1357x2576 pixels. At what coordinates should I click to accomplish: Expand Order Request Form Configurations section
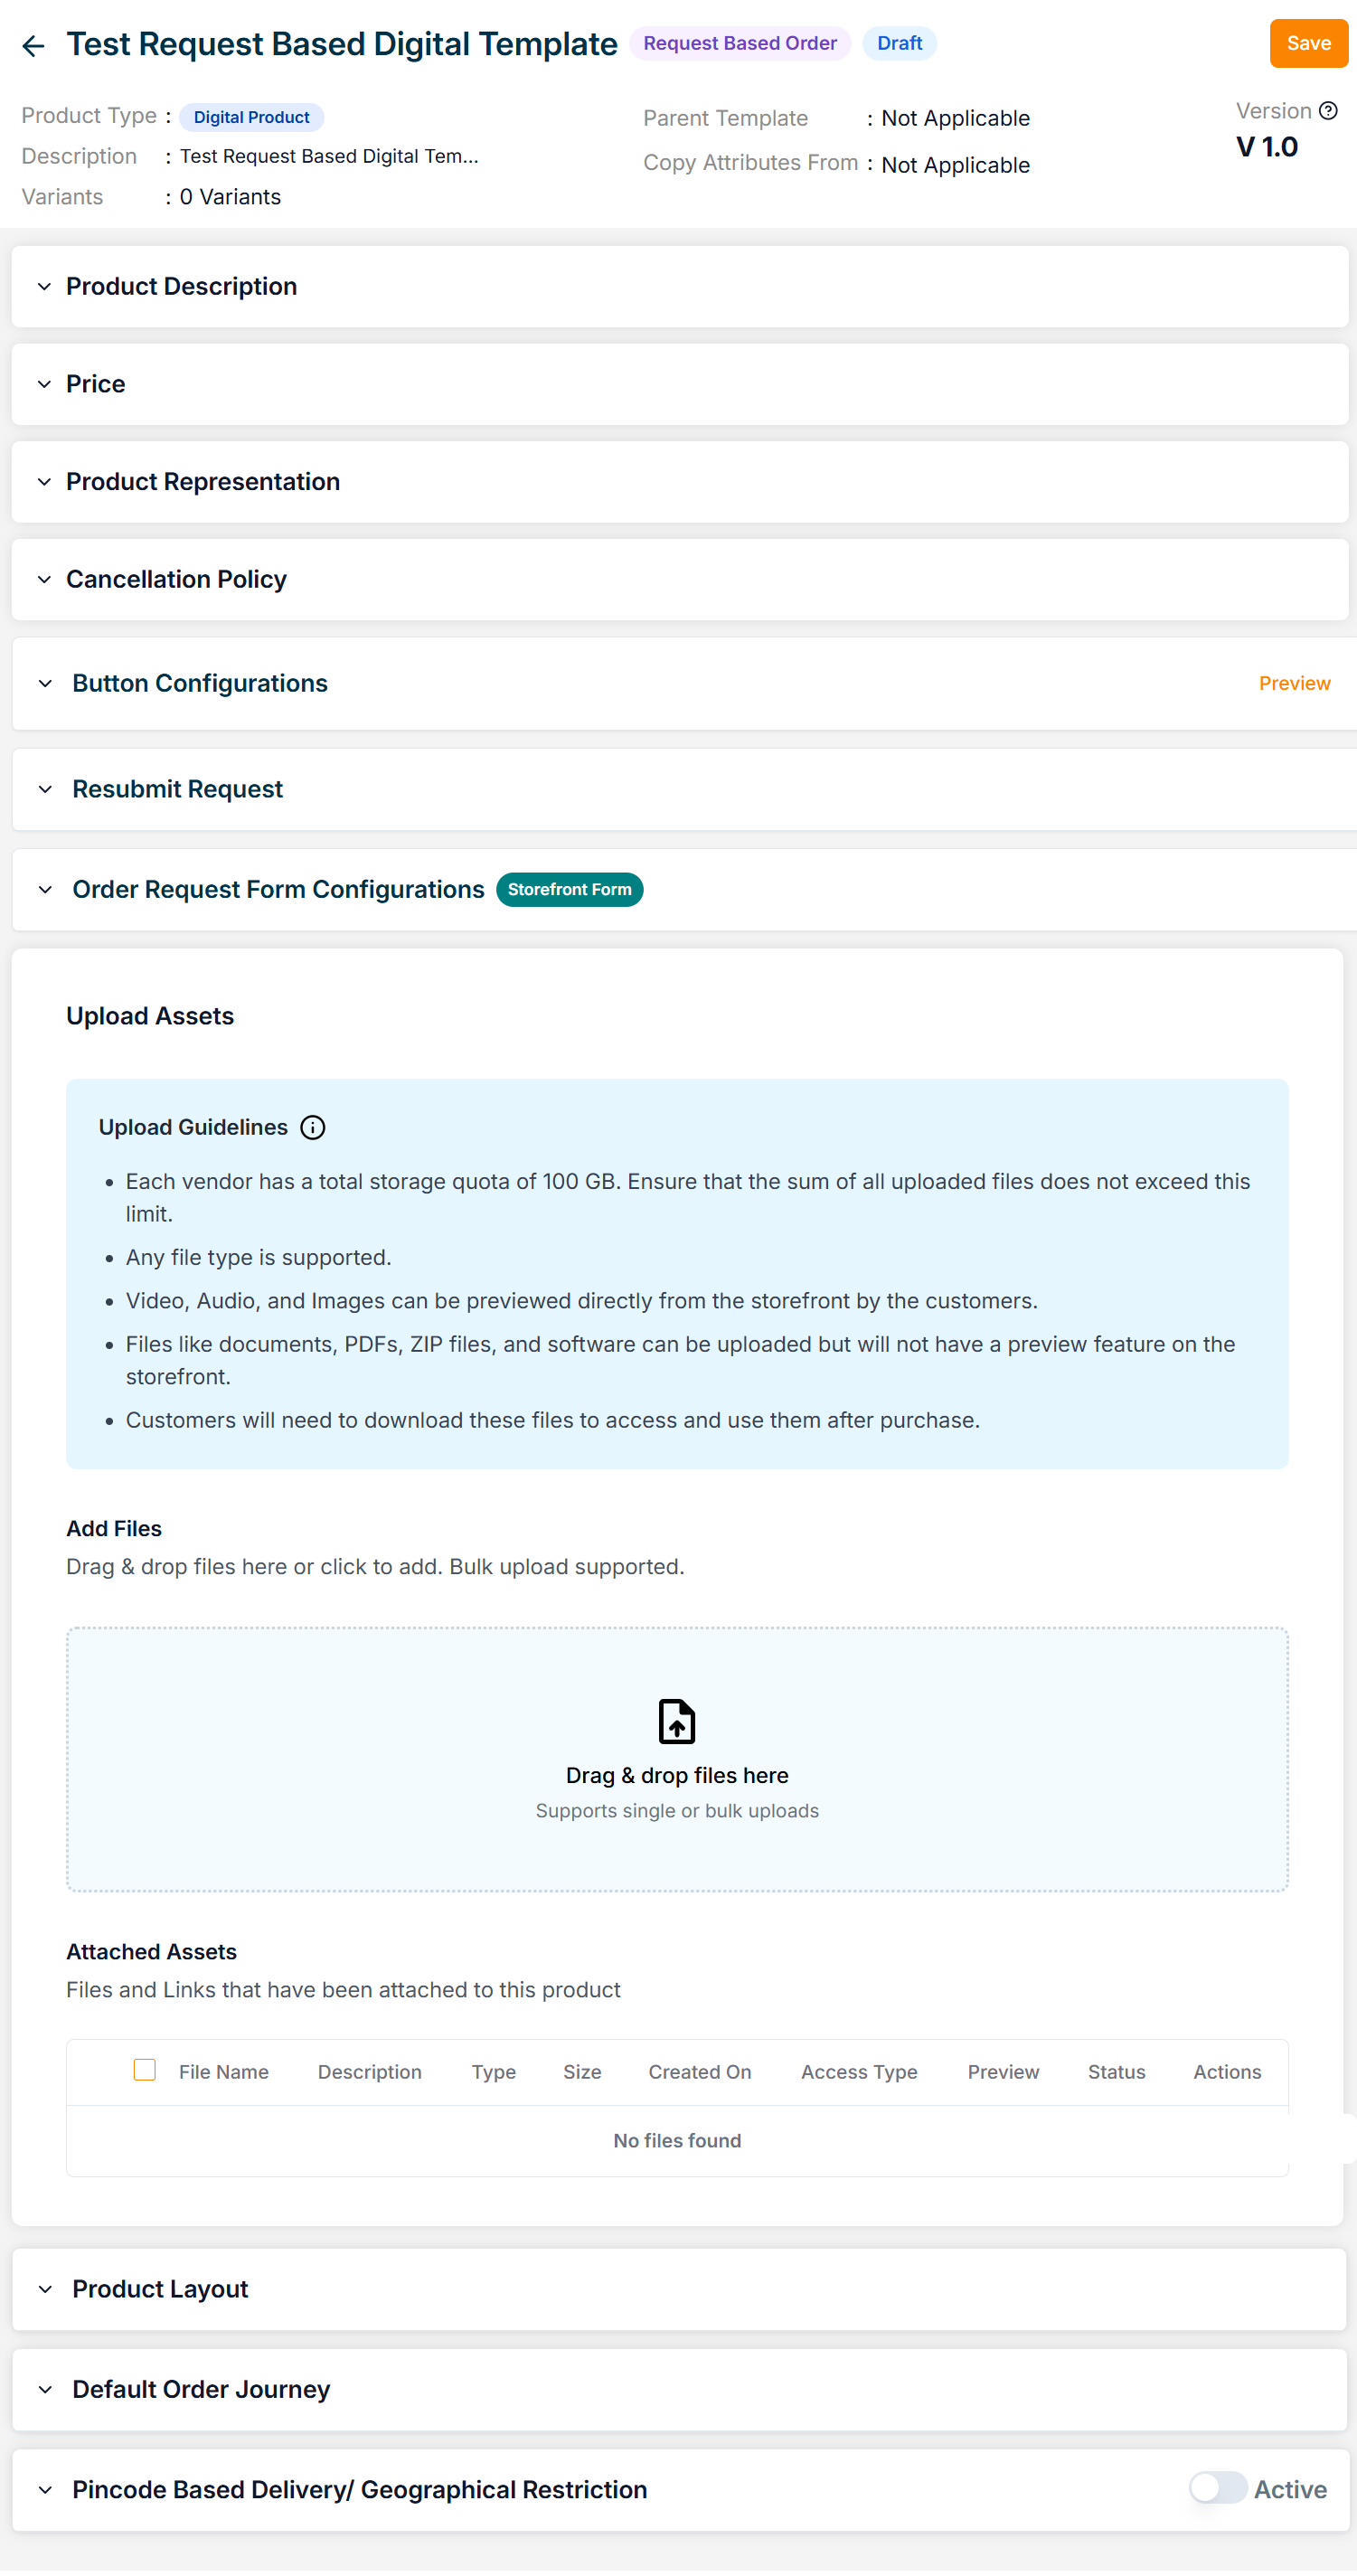(46, 890)
